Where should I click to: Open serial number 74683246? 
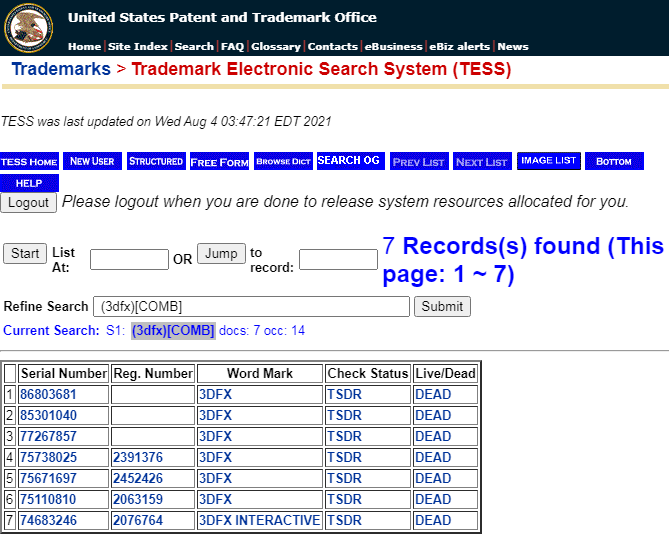pyautogui.click(x=48, y=520)
